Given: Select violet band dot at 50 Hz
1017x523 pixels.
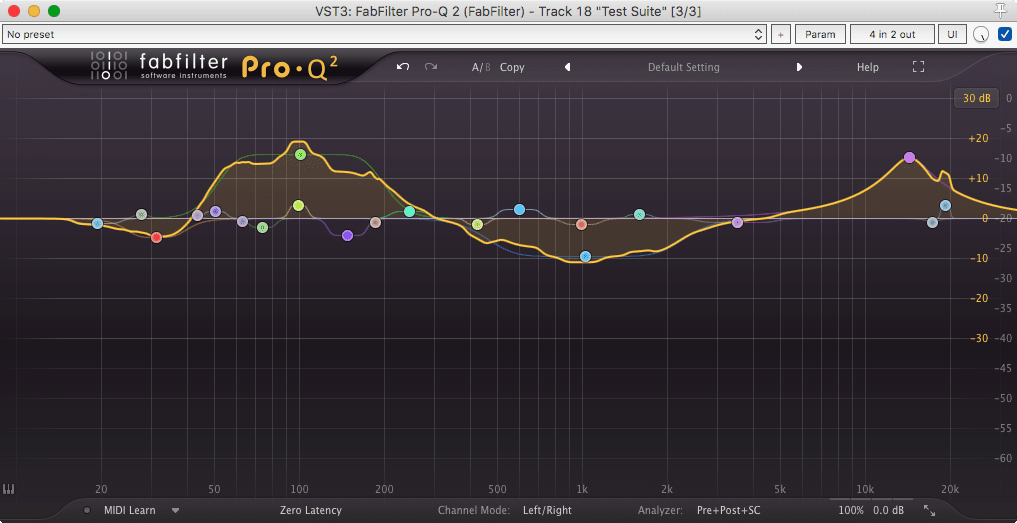Looking at the screenshot, I should (x=216, y=212).
